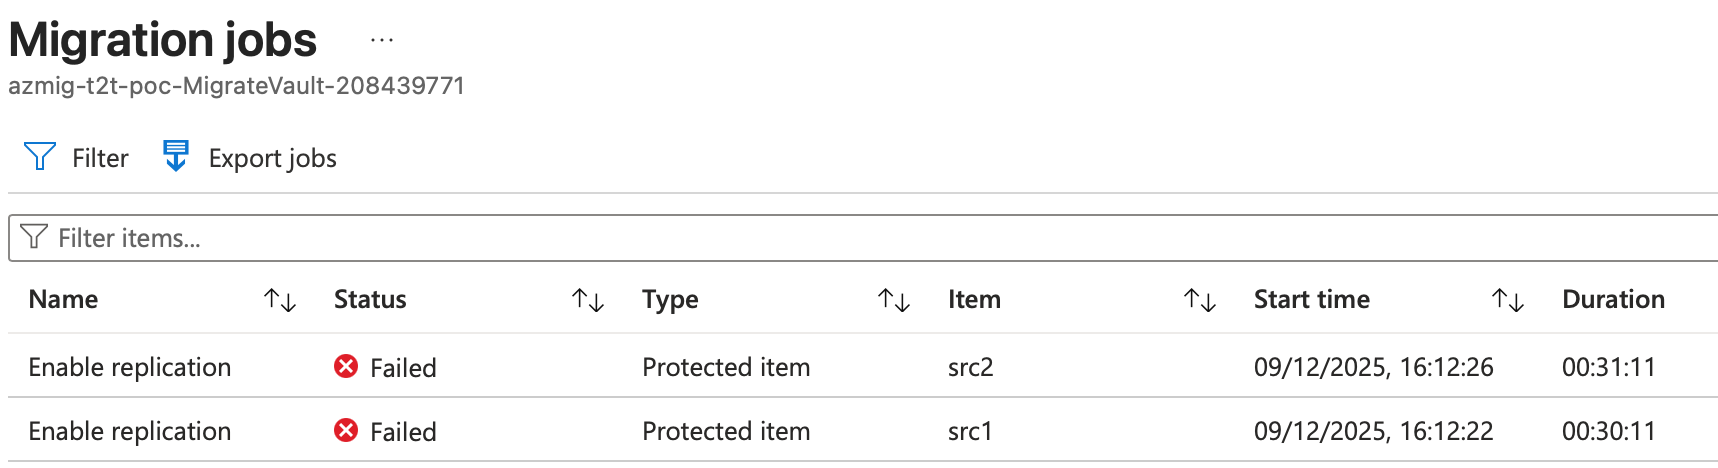Select the src1 item cell
This screenshot has width=1718, height=468.
click(970, 431)
